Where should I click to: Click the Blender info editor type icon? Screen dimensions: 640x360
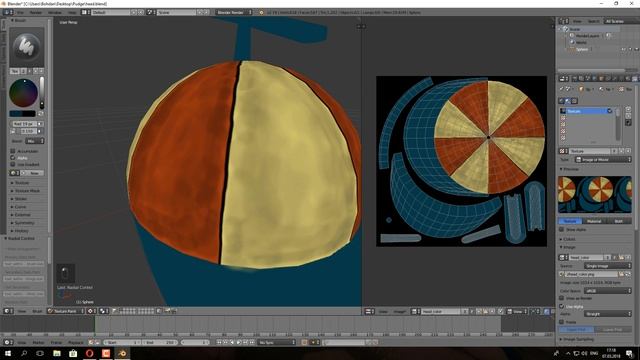[8, 12]
